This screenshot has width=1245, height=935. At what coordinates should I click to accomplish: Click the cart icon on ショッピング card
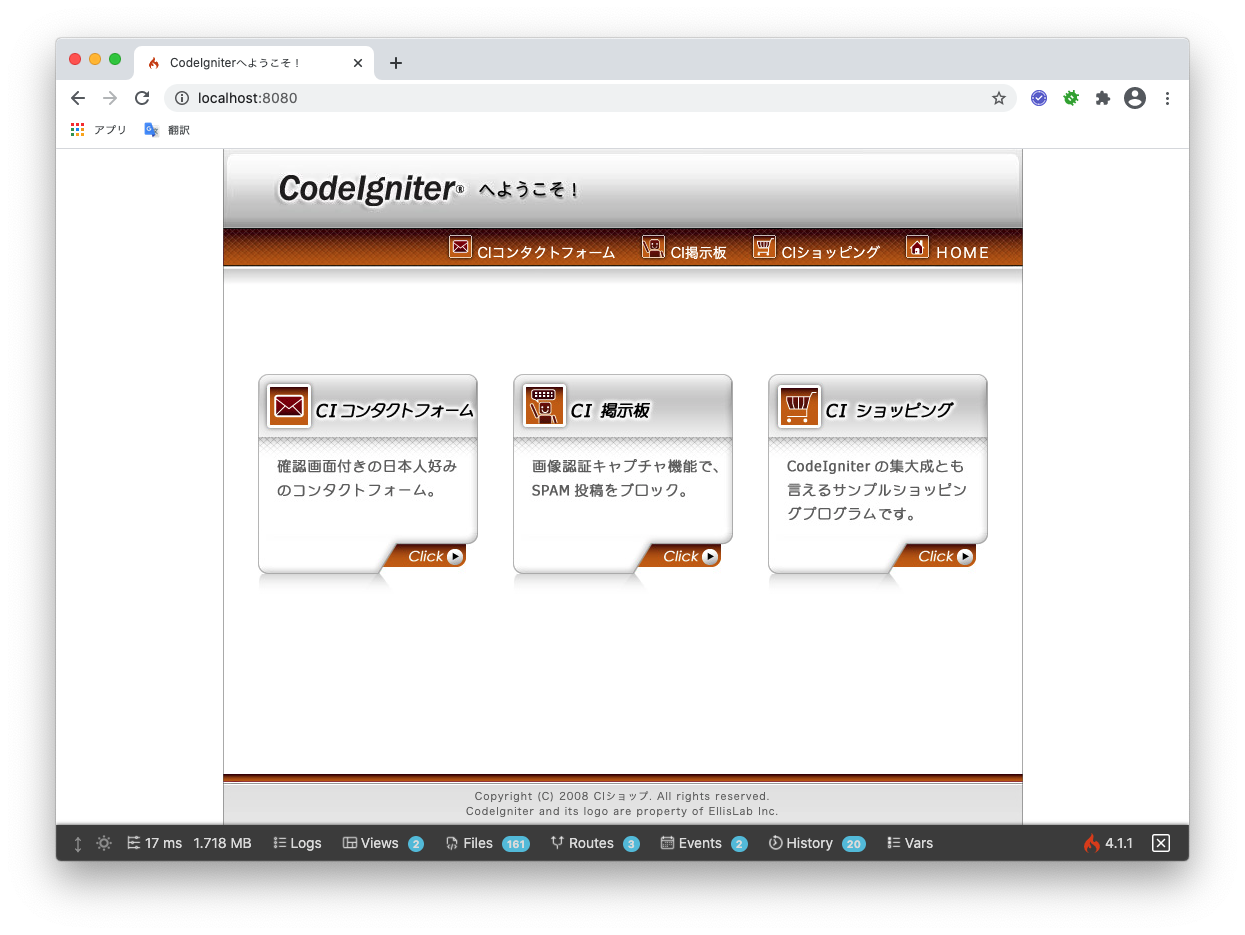tap(799, 406)
